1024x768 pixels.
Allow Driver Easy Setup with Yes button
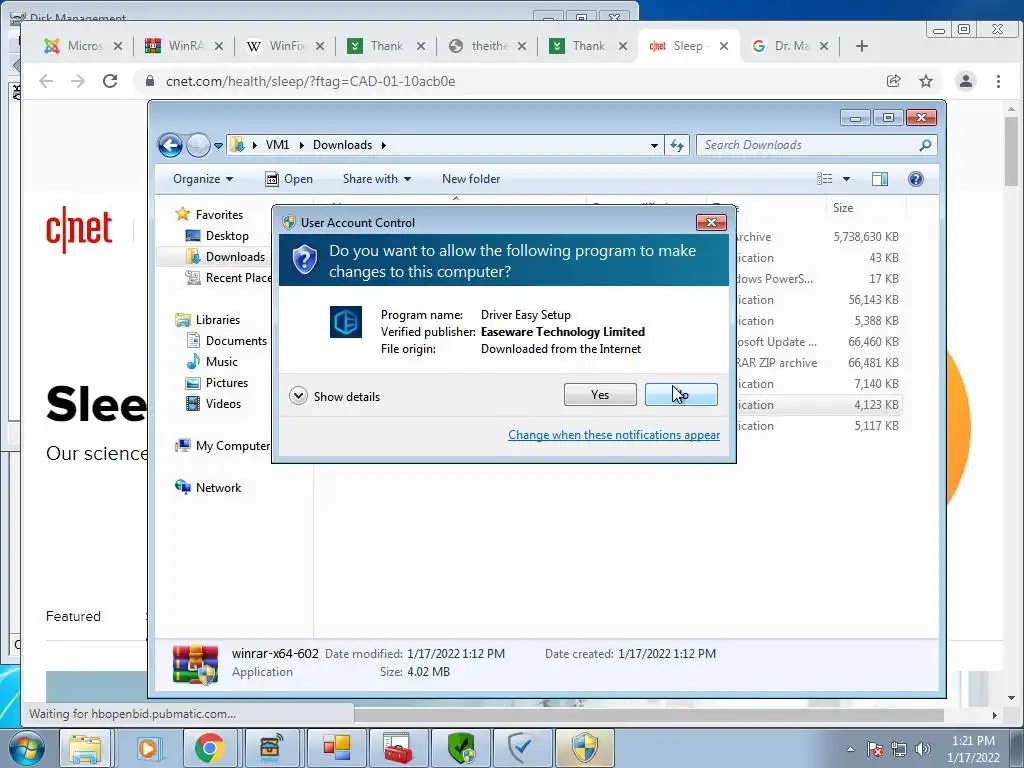pyautogui.click(x=600, y=394)
